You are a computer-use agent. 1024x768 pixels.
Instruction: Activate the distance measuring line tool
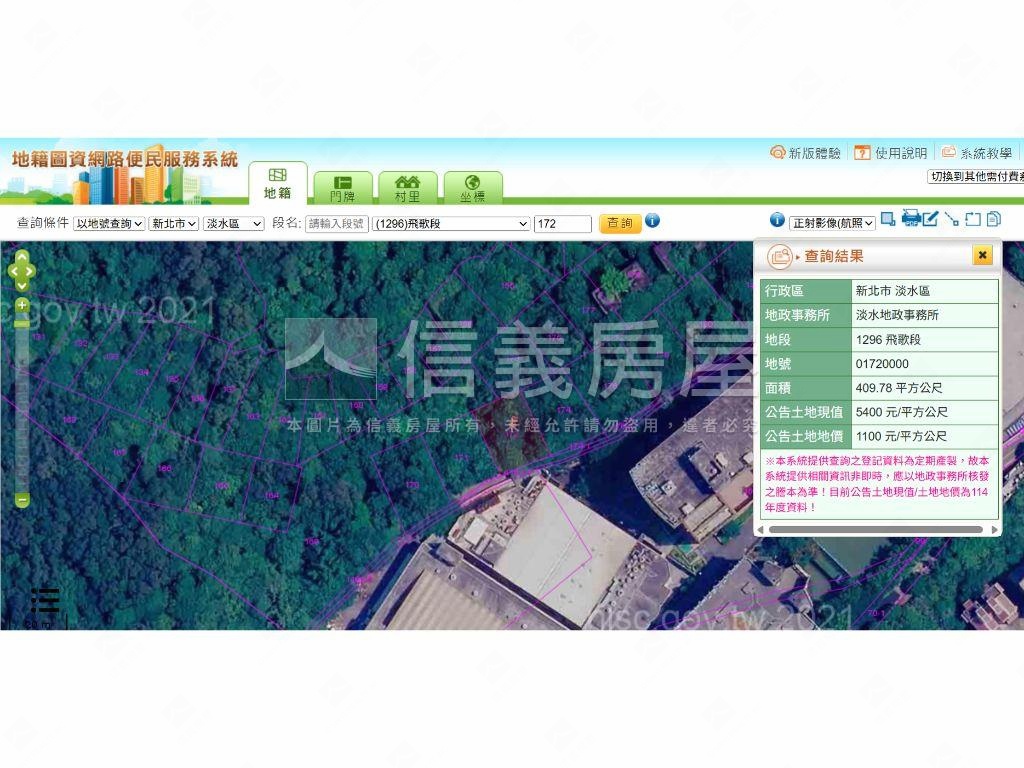(x=951, y=219)
